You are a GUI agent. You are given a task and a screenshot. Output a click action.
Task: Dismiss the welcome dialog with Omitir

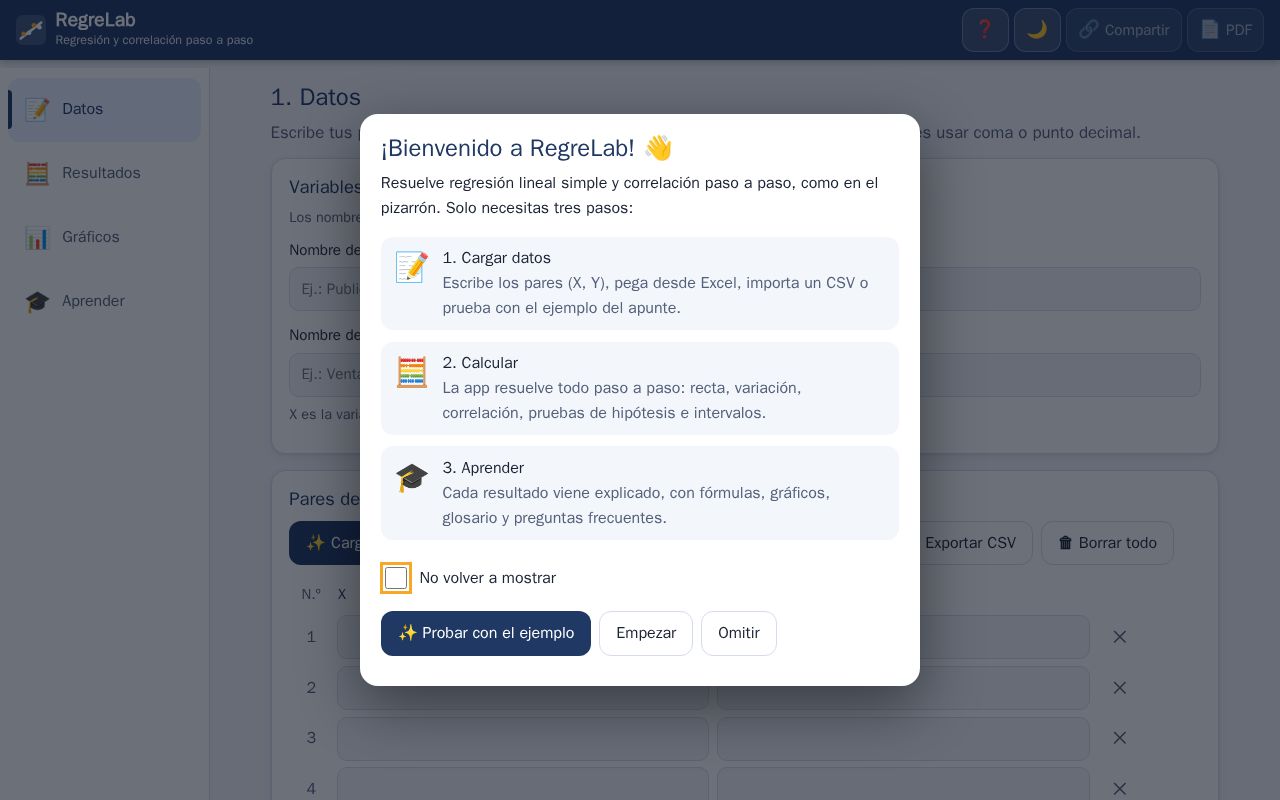click(x=739, y=633)
